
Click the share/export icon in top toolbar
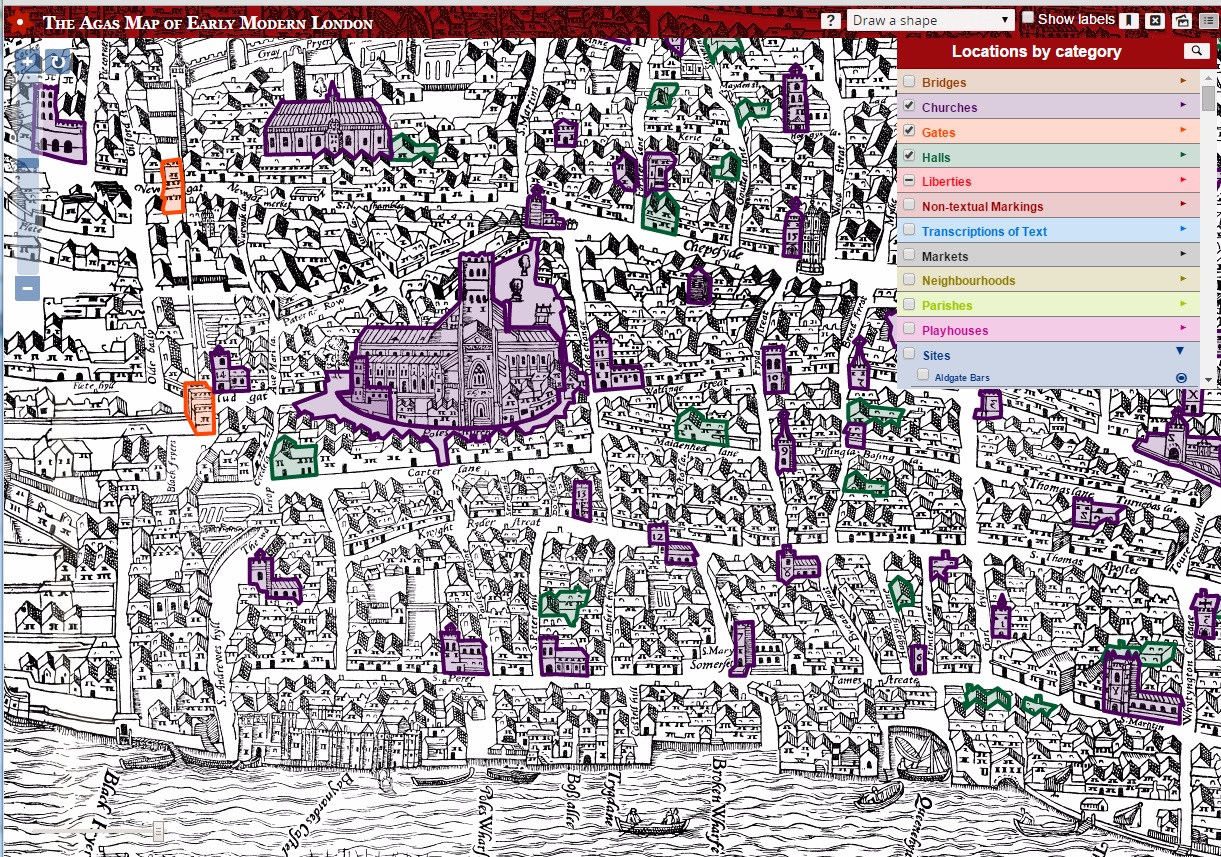tap(1182, 20)
